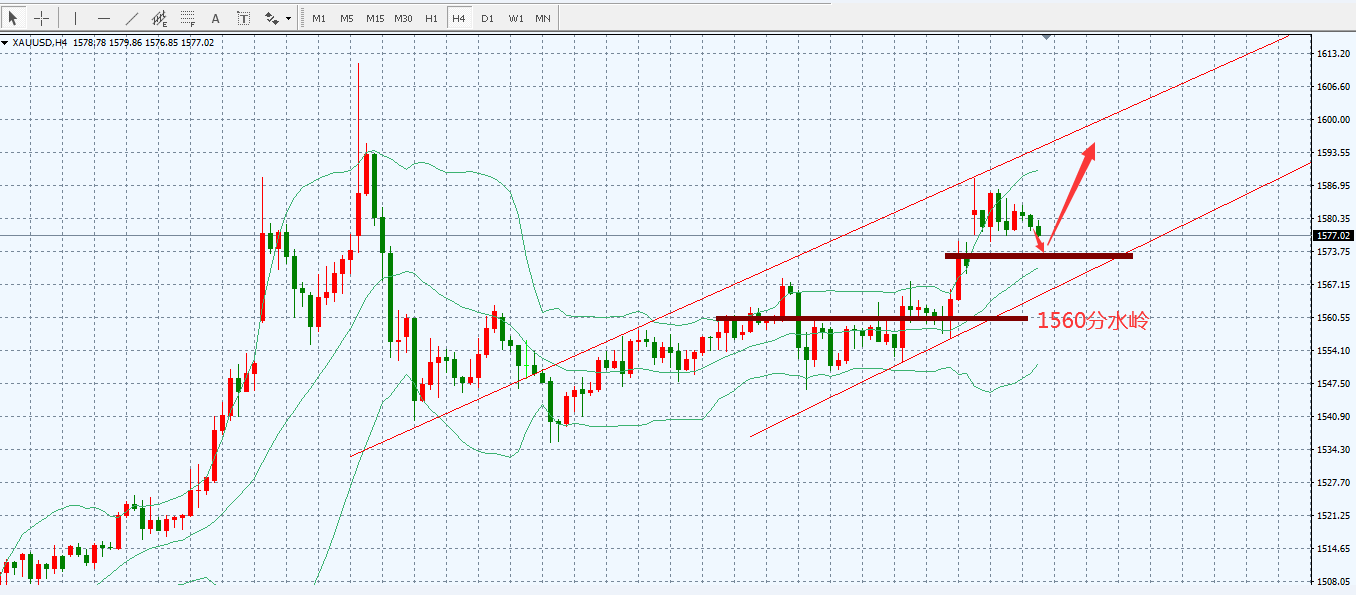Choose the Text Label tool

(x=244, y=18)
